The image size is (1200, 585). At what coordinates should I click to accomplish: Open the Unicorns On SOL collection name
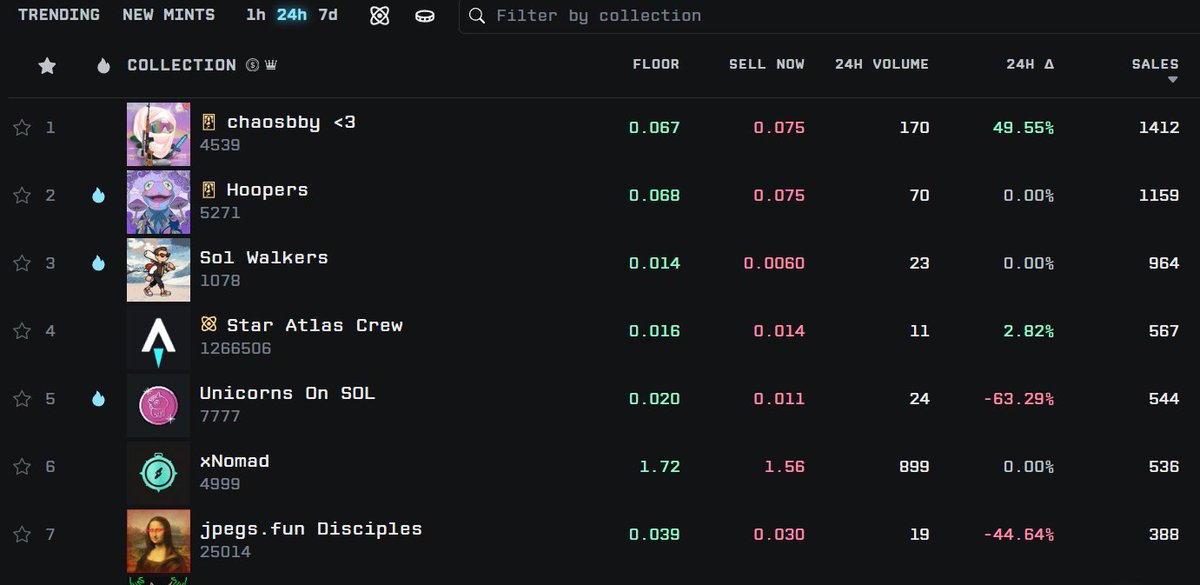(288, 393)
